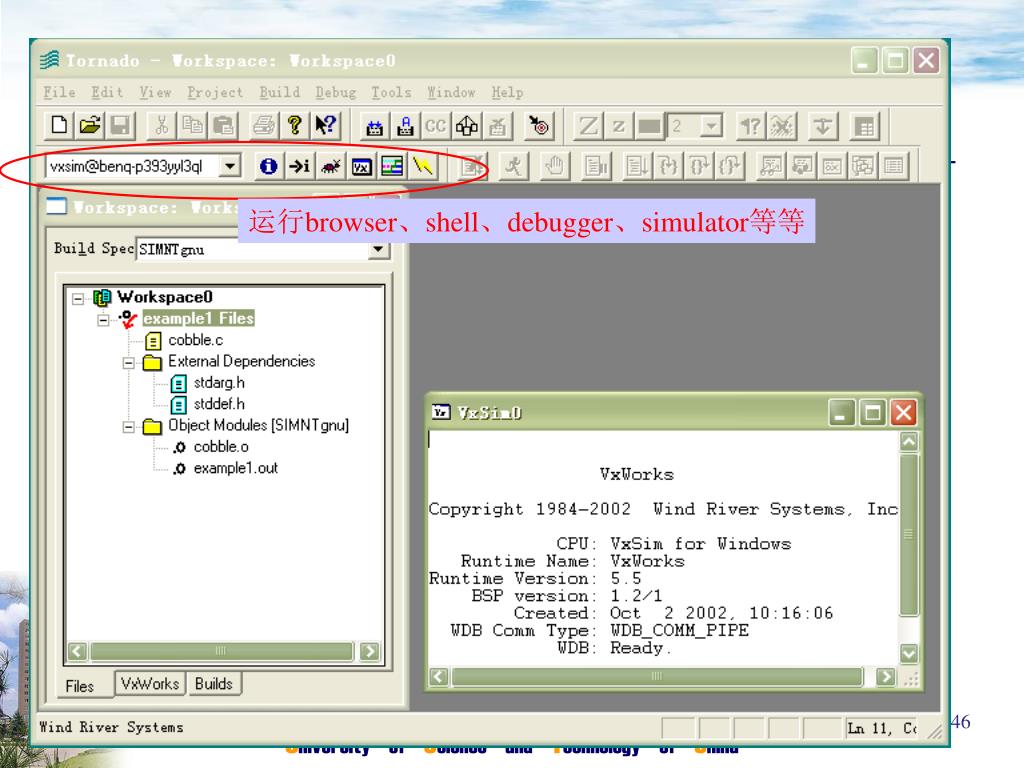Open the Window menu
Viewport: 1024px width, 768px height.
tap(451, 93)
